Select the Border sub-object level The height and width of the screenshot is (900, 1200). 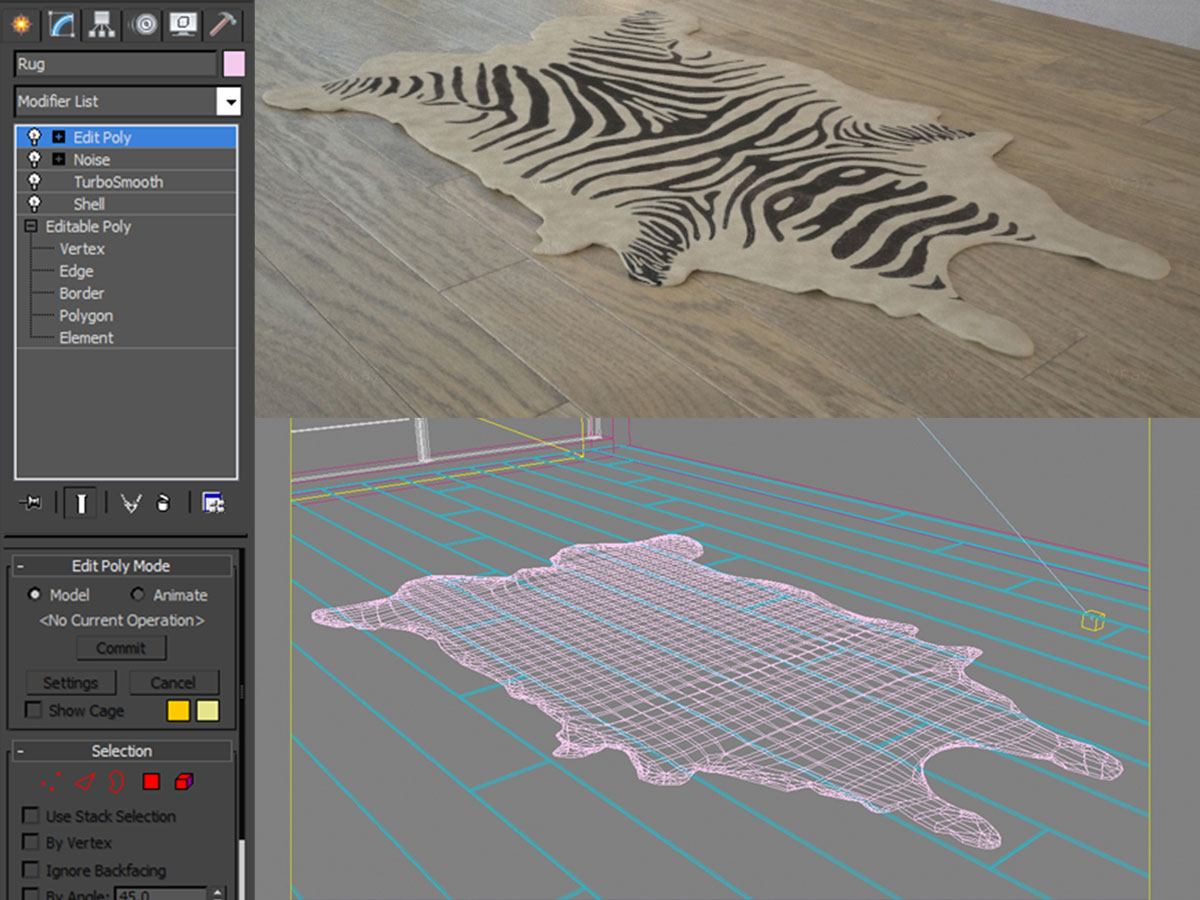tap(81, 293)
